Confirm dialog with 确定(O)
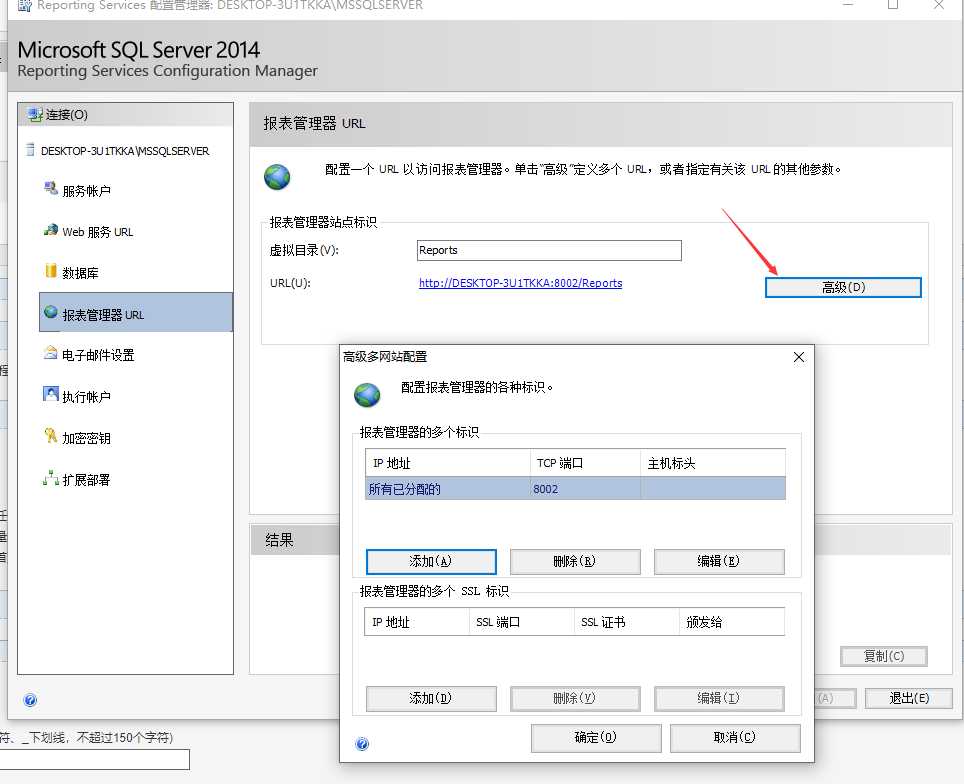The height and width of the screenshot is (784, 964). tap(596, 738)
